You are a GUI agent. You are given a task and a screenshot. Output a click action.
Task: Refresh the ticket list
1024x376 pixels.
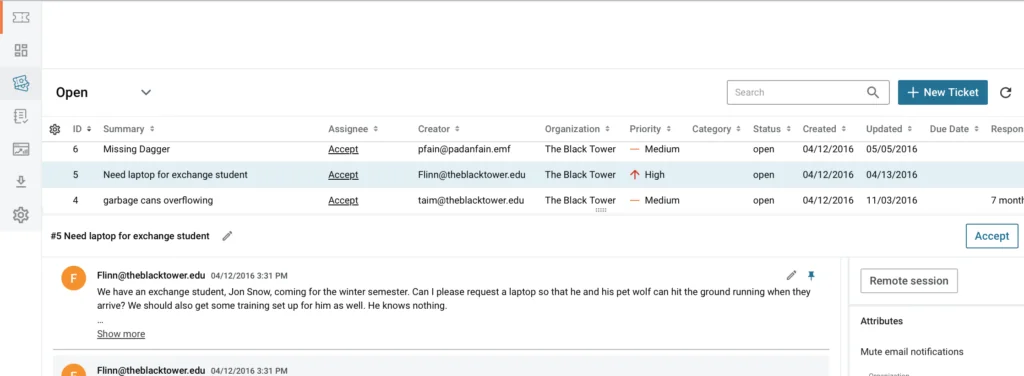pyautogui.click(x=1006, y=93)
